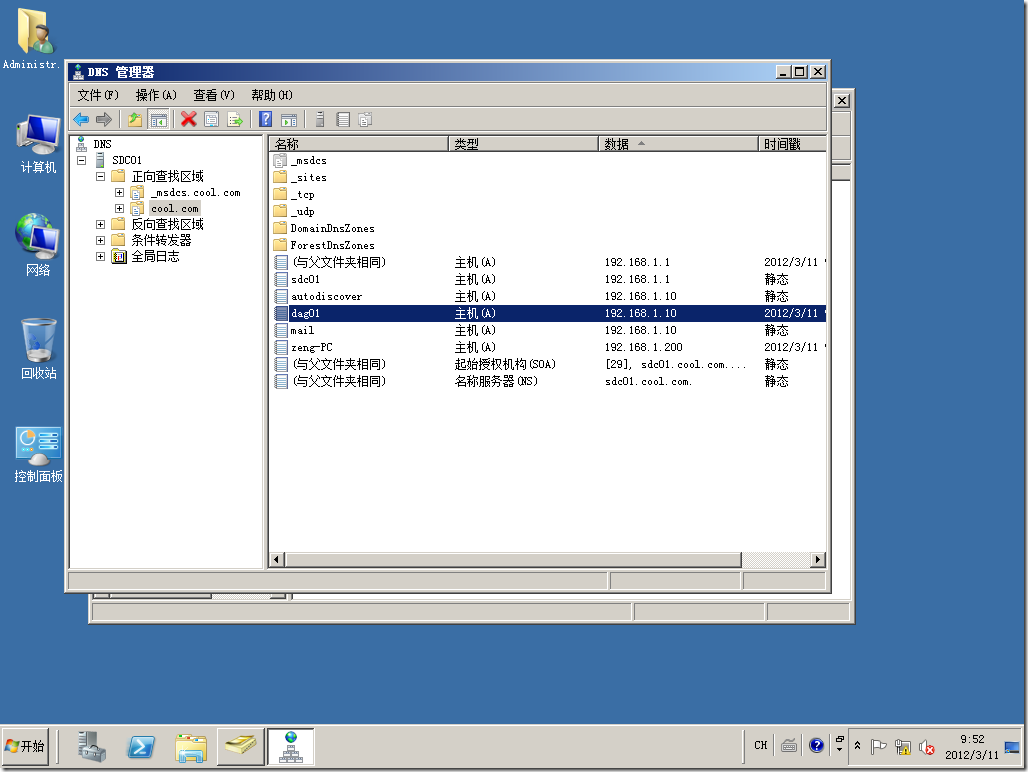Toggle the Show/Hide Console Tree toolbar icon

159,119
